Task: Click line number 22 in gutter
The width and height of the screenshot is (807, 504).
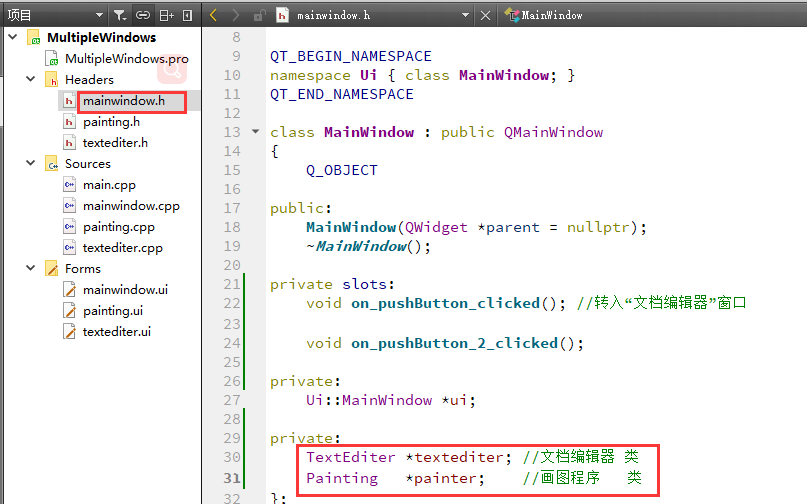Action: tap(232, 303)
